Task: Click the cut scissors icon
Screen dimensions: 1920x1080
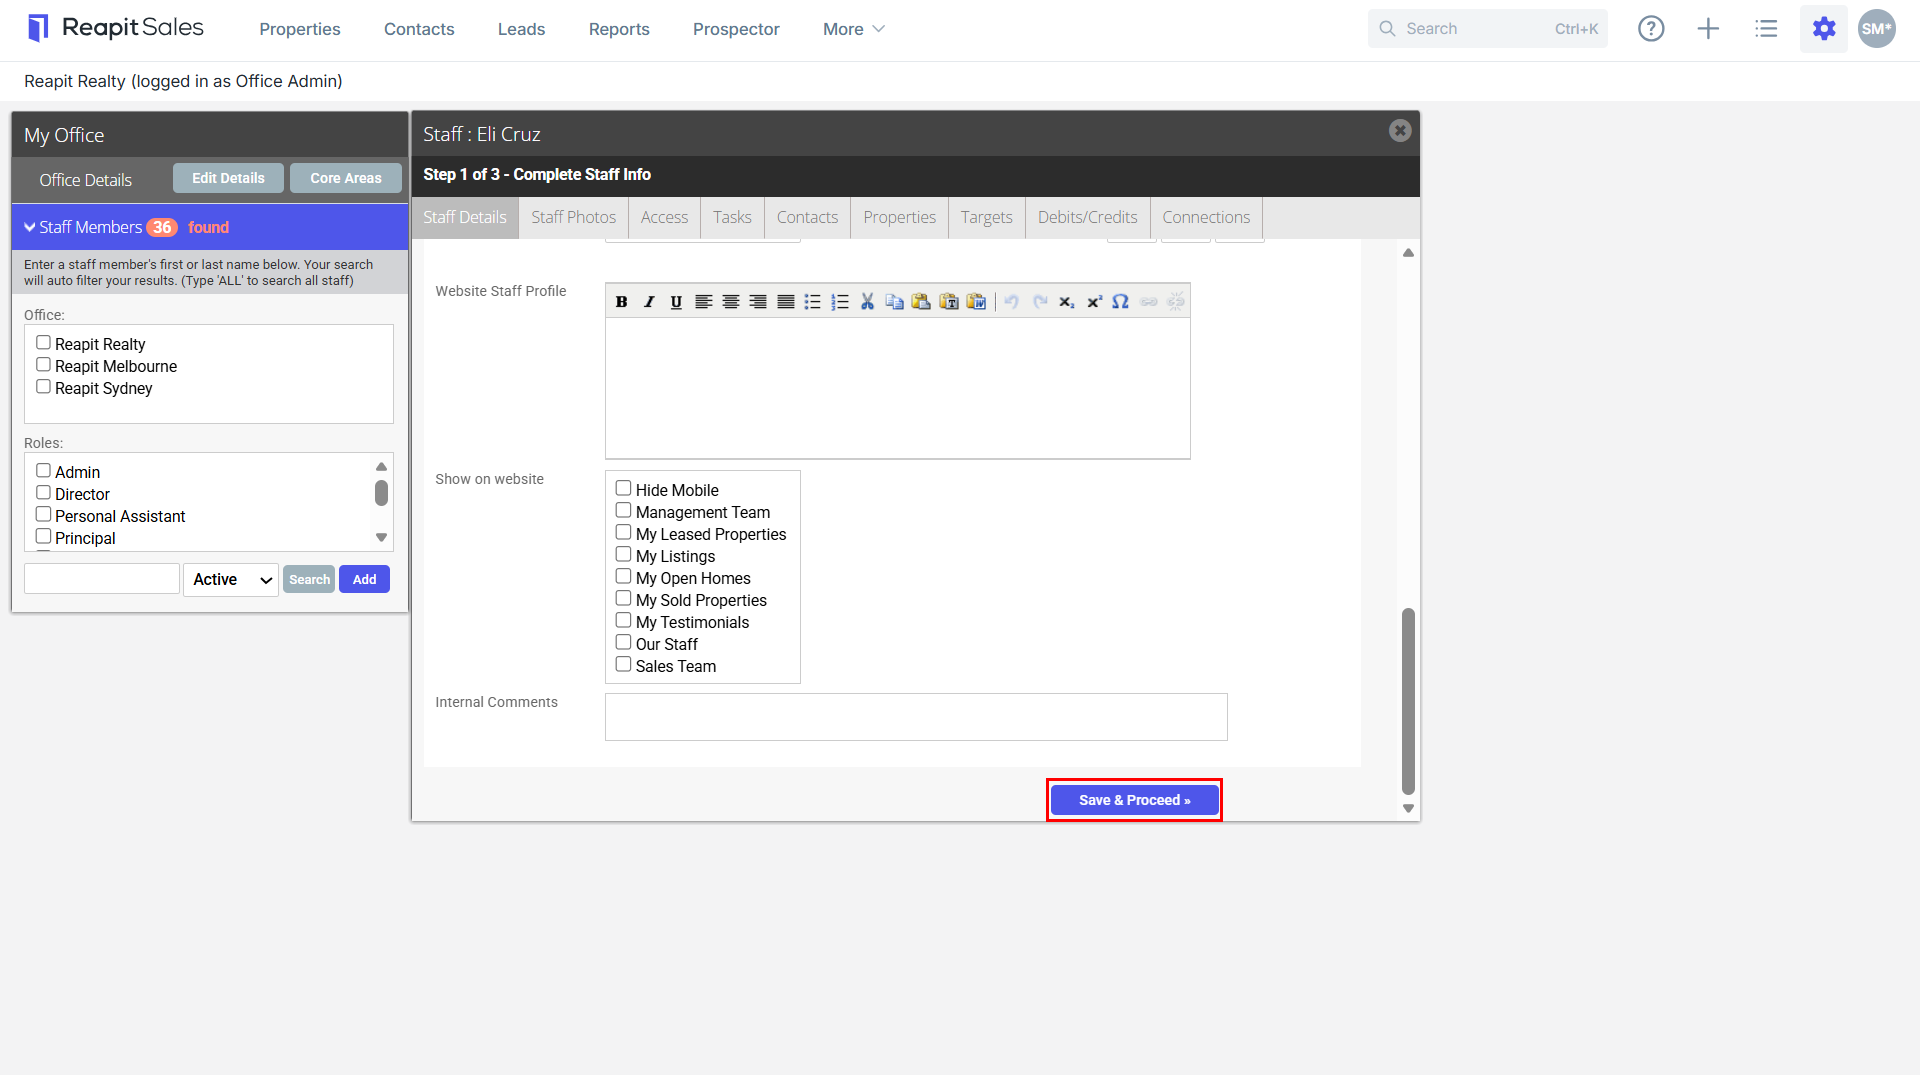Action: tap(867, 302)
